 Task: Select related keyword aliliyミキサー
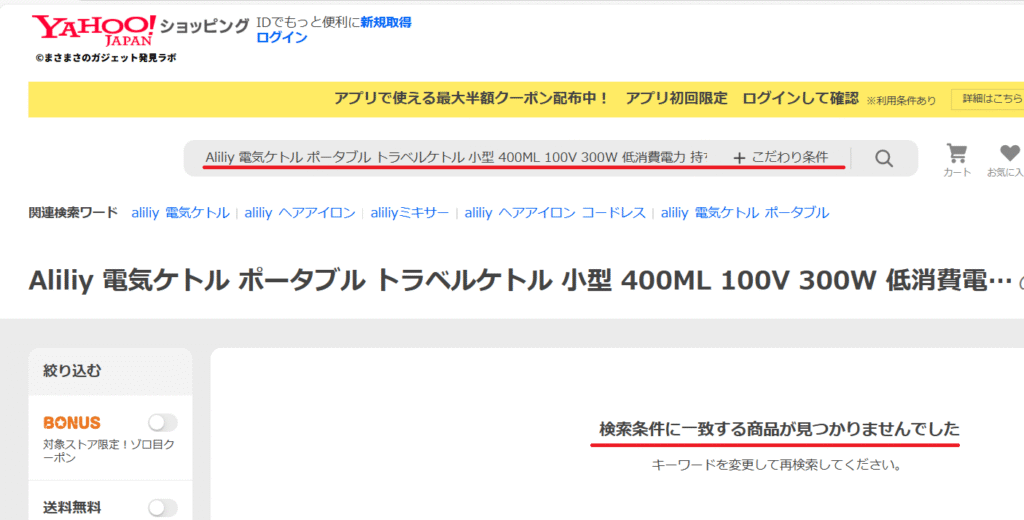pyautogui.click(x=409, y=212)
